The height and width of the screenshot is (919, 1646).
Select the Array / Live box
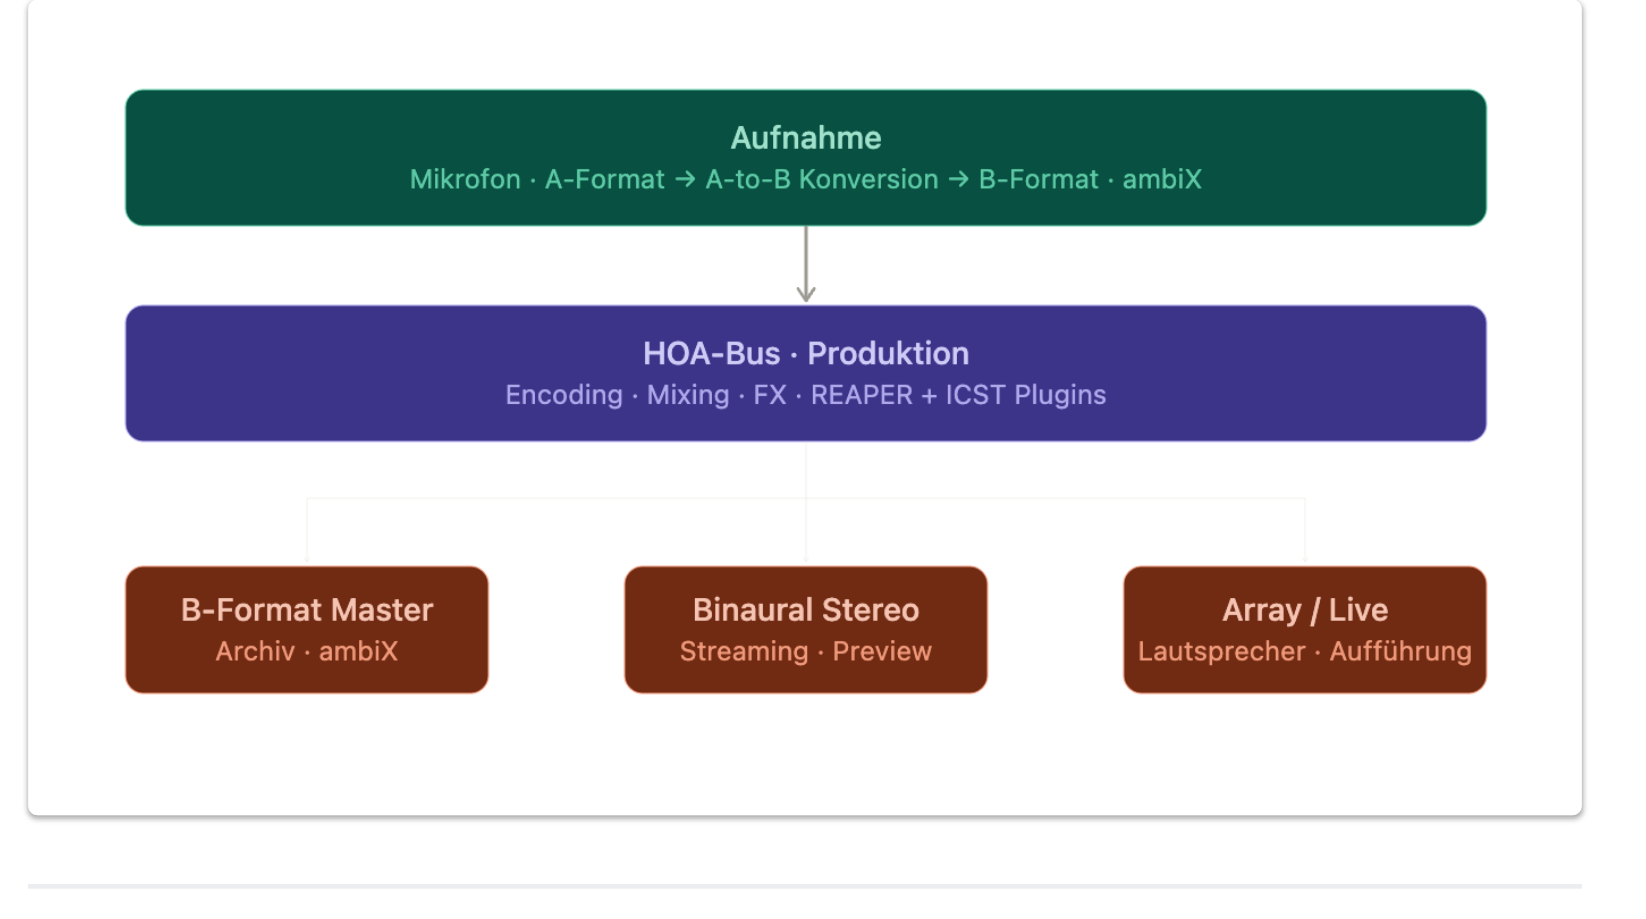pos(1304,630)
